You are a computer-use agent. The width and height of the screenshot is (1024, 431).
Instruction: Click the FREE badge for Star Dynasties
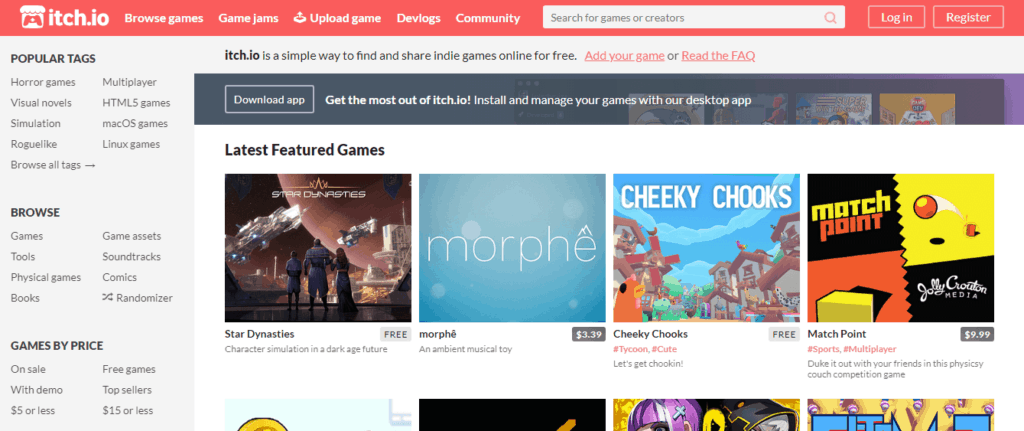click(x=396, y=334)
